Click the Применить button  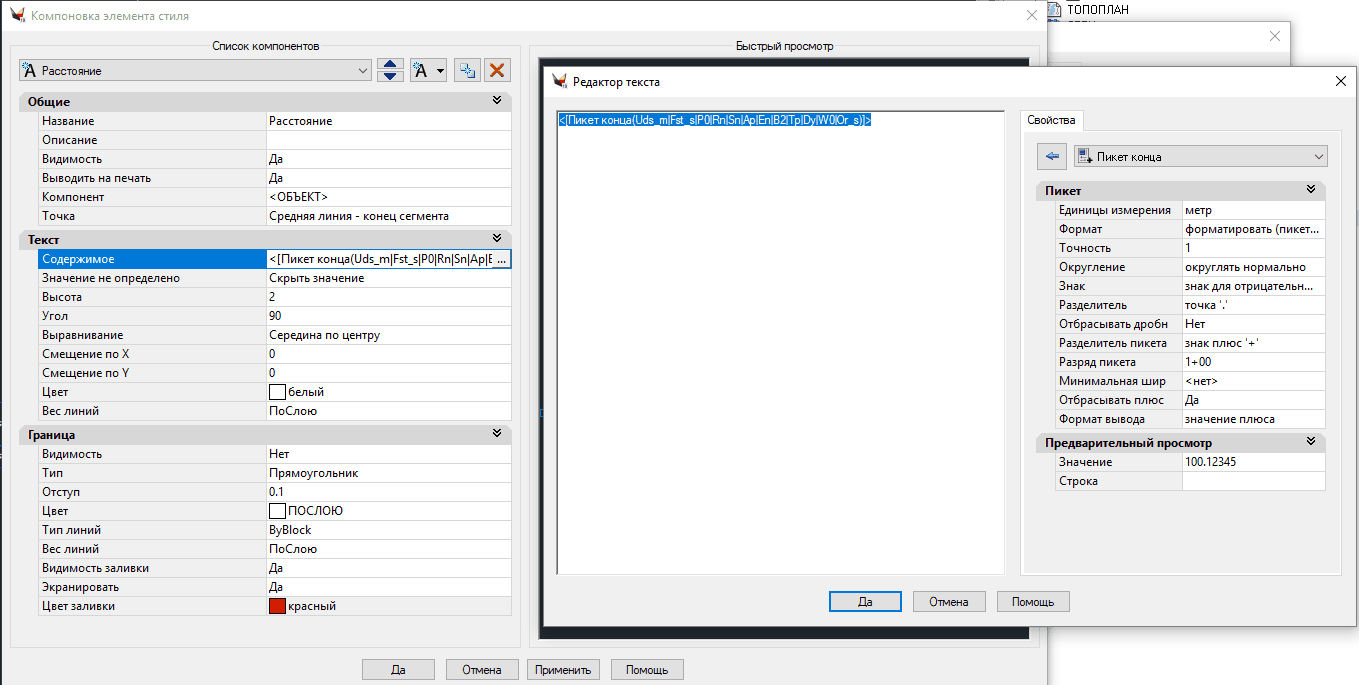pyautogui.click(x=564, y=670)
